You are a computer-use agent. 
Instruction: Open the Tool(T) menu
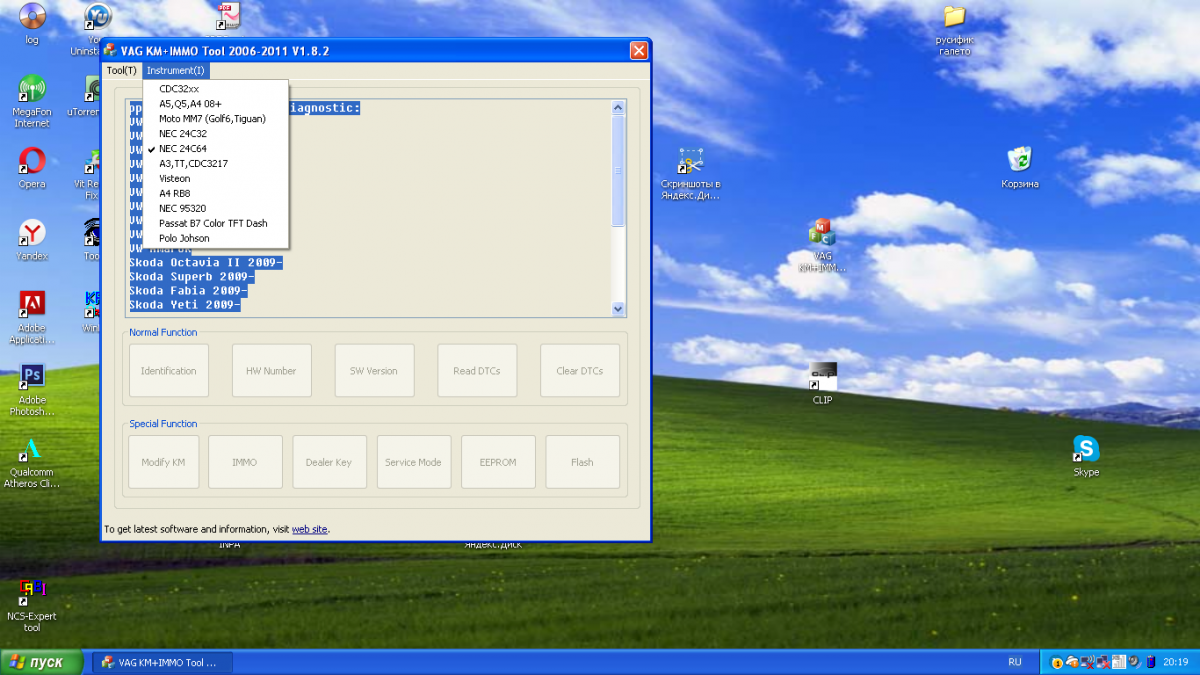tap(122, 71)
